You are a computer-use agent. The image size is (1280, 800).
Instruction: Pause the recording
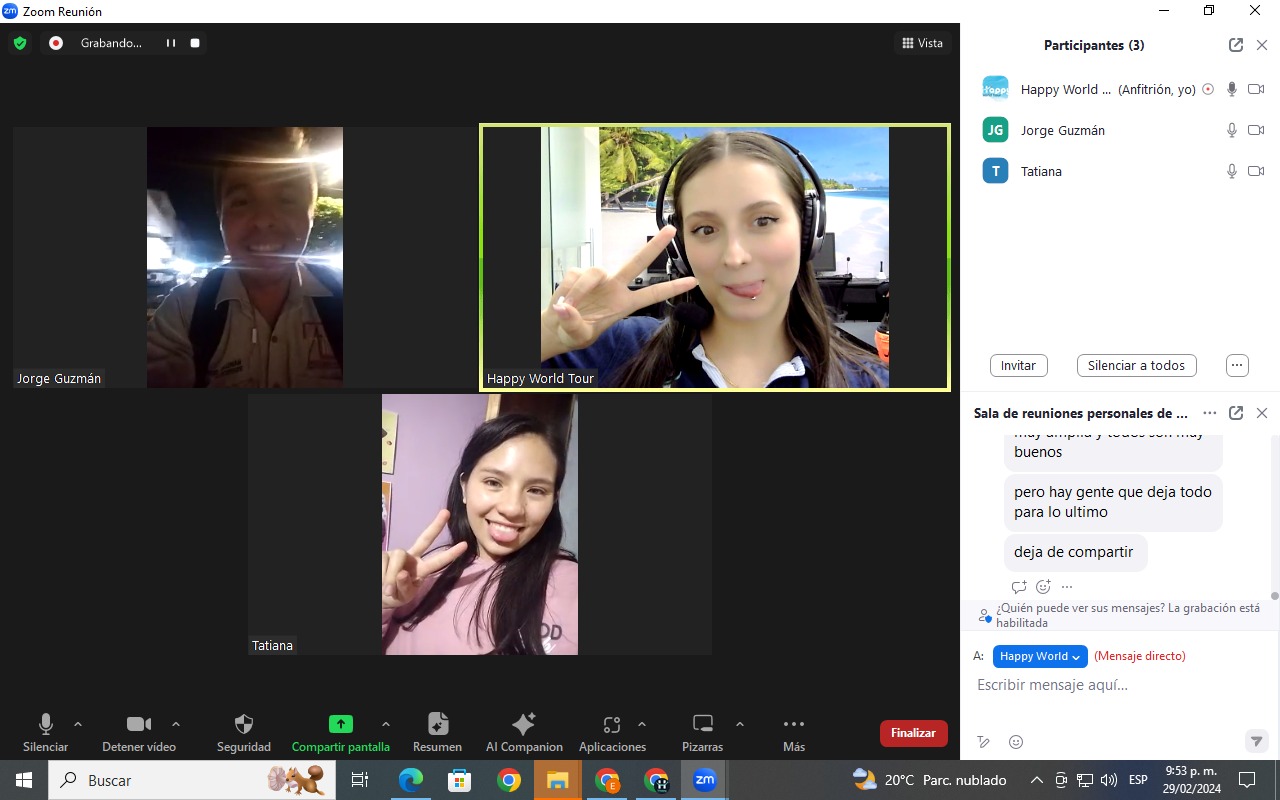click(x=171, y=43)
